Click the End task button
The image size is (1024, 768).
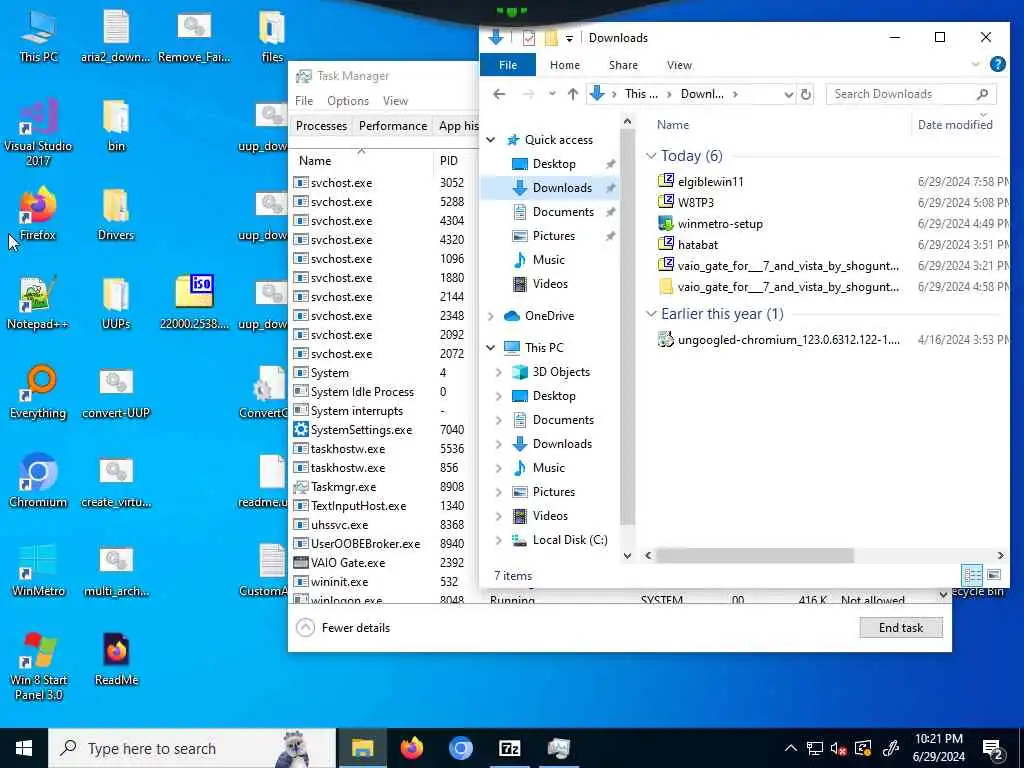tap(901, 628)
